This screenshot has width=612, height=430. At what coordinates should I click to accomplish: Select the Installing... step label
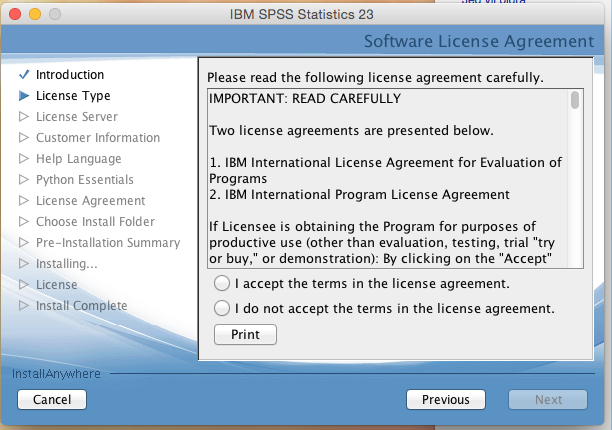pyautogui.click(x=66, y=264)
